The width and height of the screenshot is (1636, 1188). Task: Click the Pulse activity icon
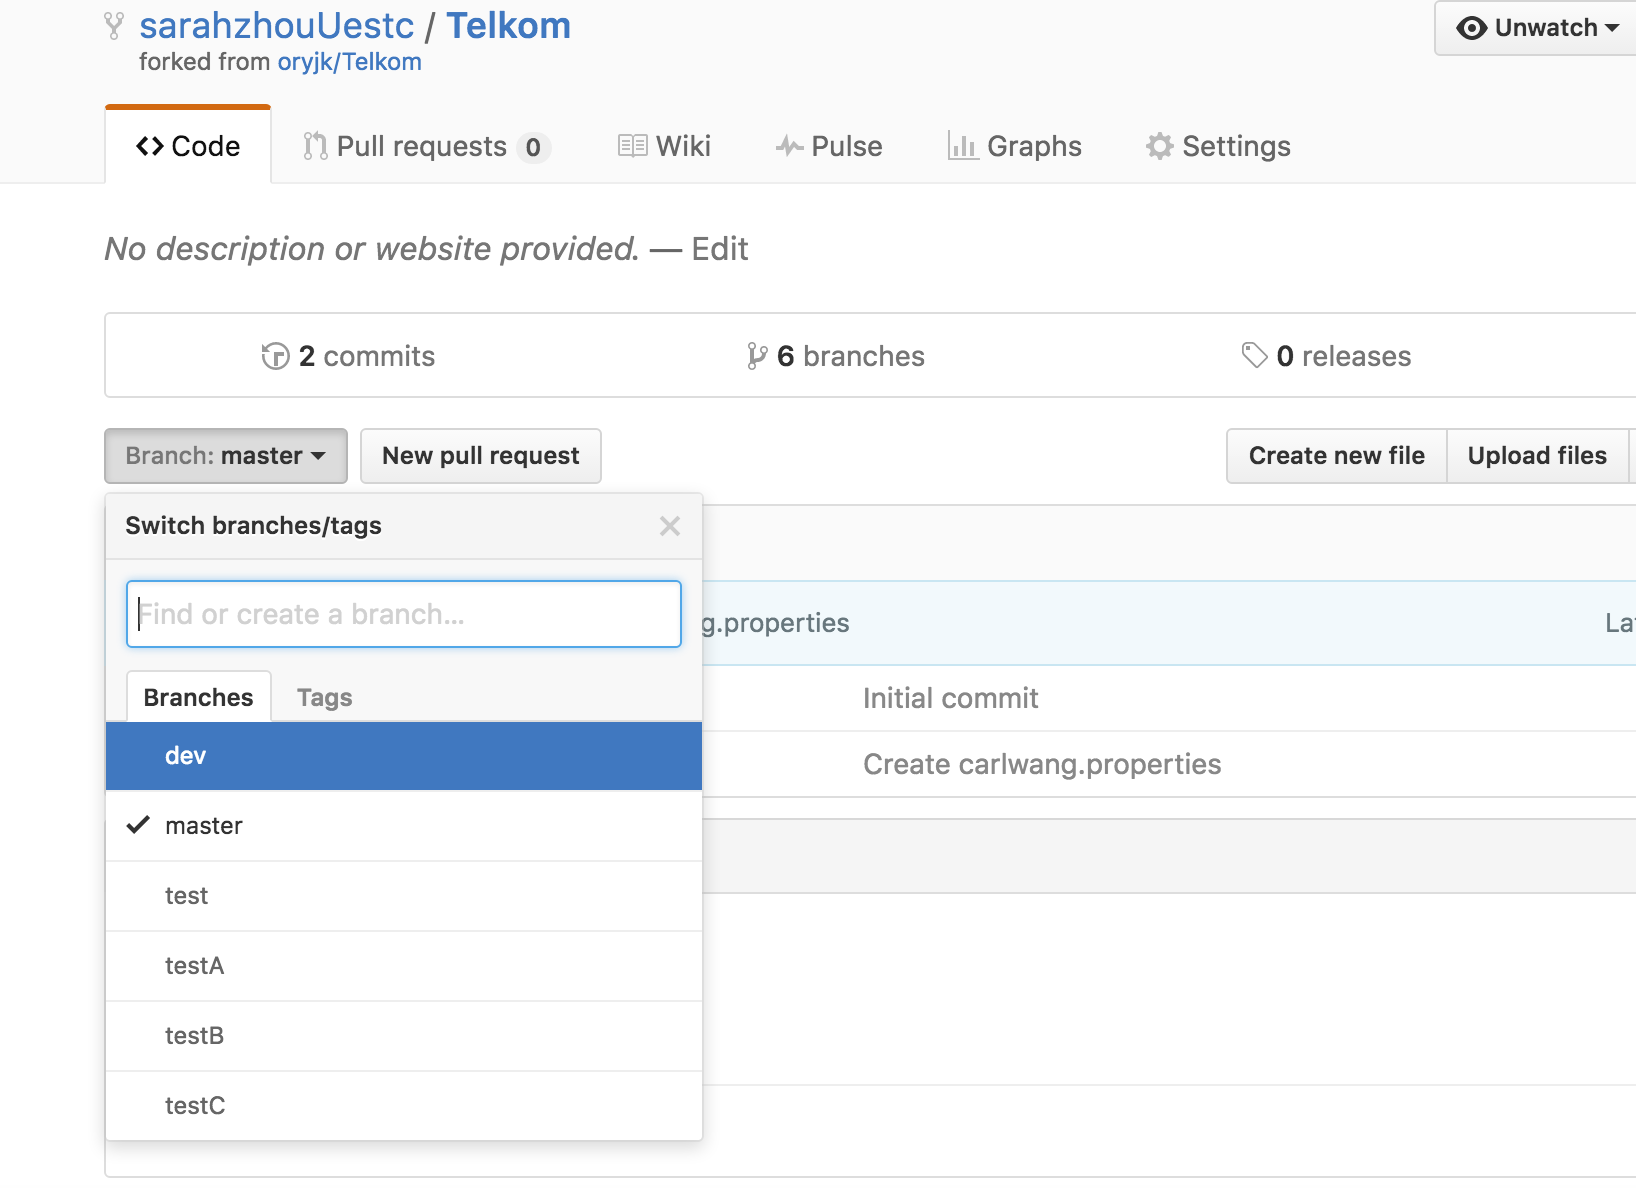789,146
